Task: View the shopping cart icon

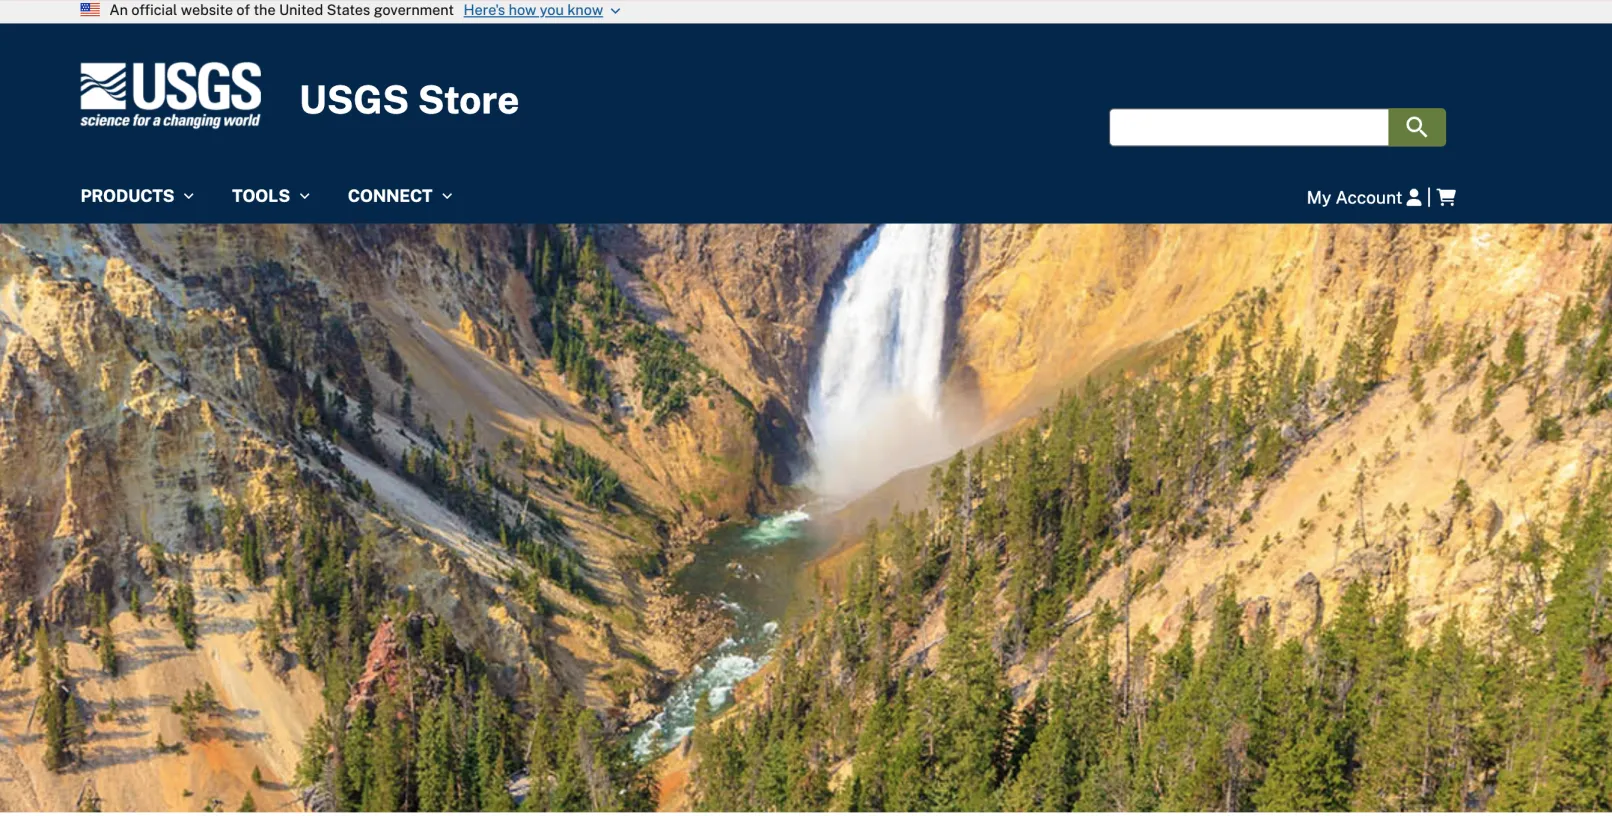Action: [x=1446, y=197]
